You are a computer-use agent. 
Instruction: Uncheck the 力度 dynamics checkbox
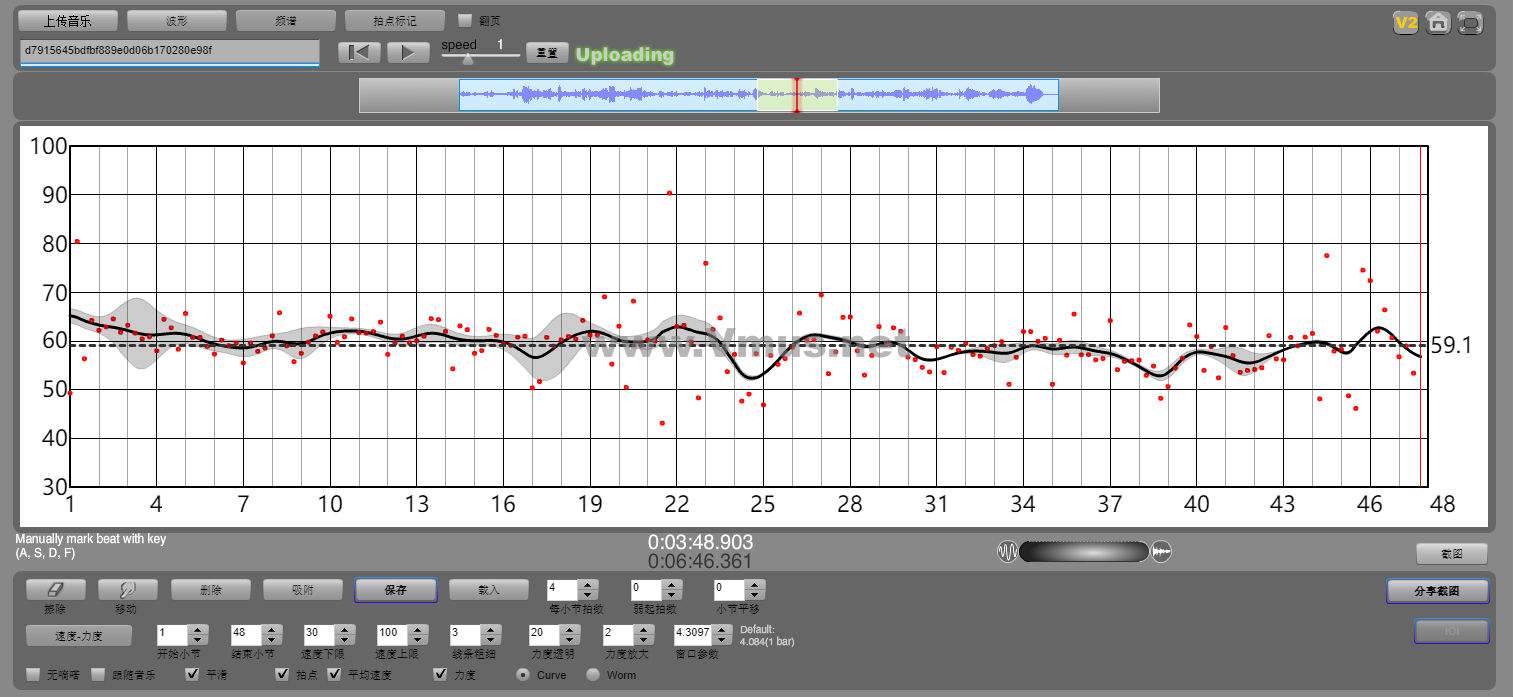click(x=440, y=675)
